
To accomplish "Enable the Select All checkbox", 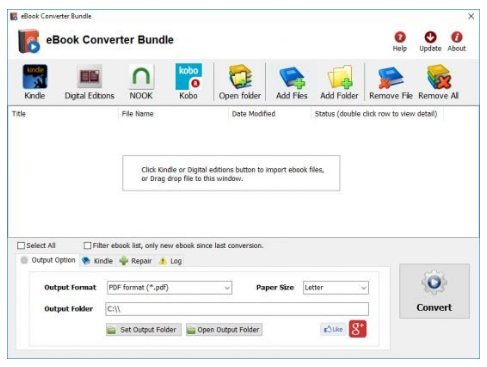I will pos(21,246).
